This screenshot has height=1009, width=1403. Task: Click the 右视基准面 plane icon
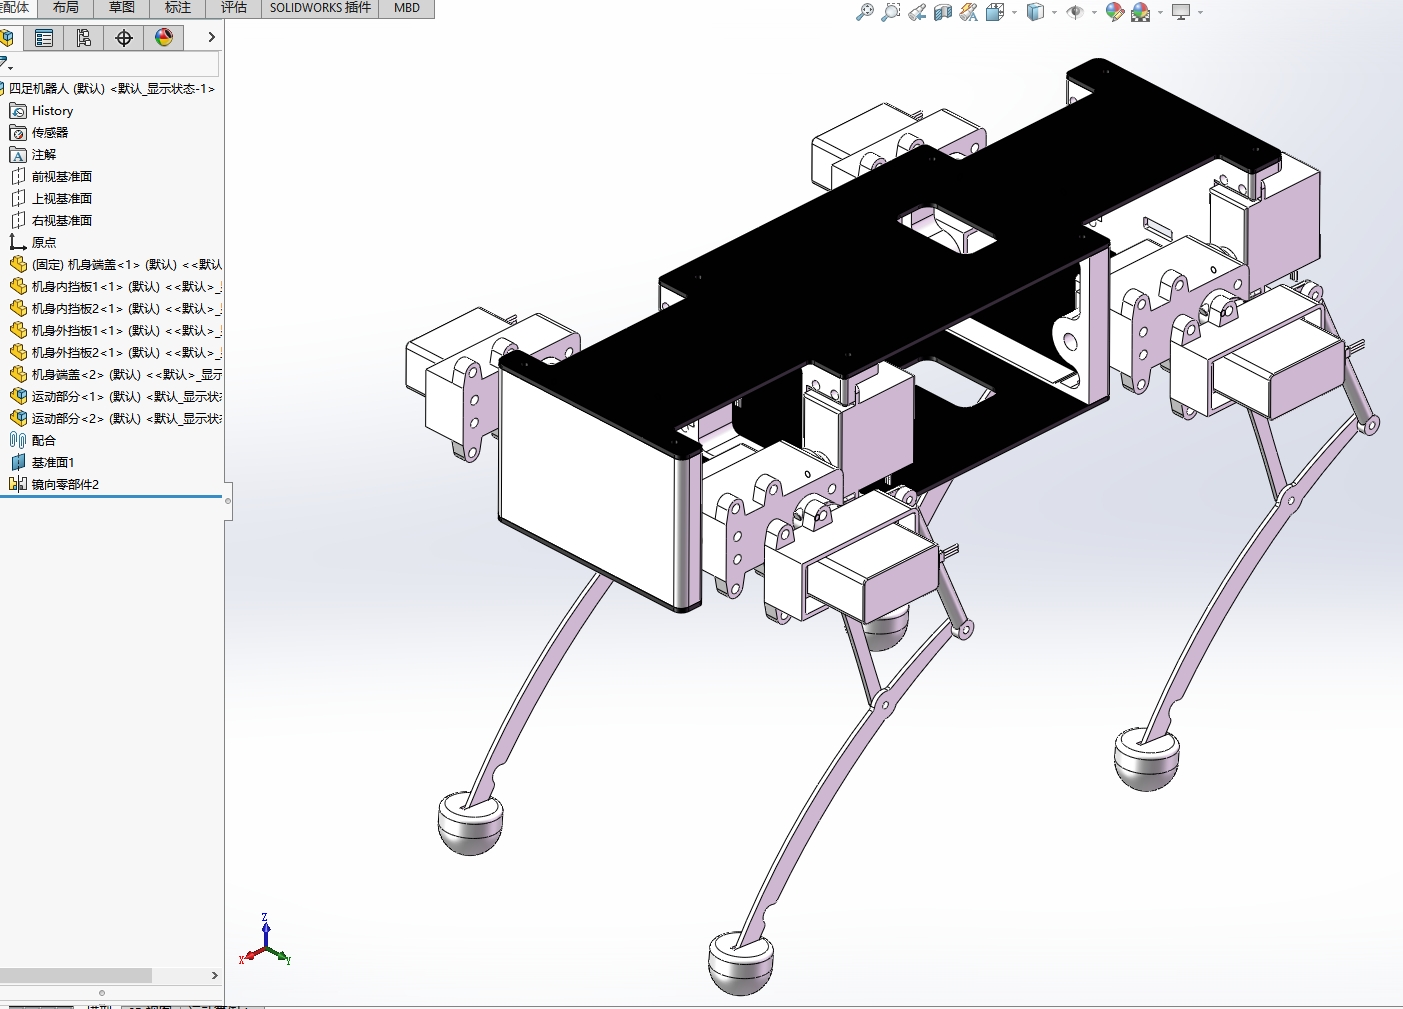point(18,221)
